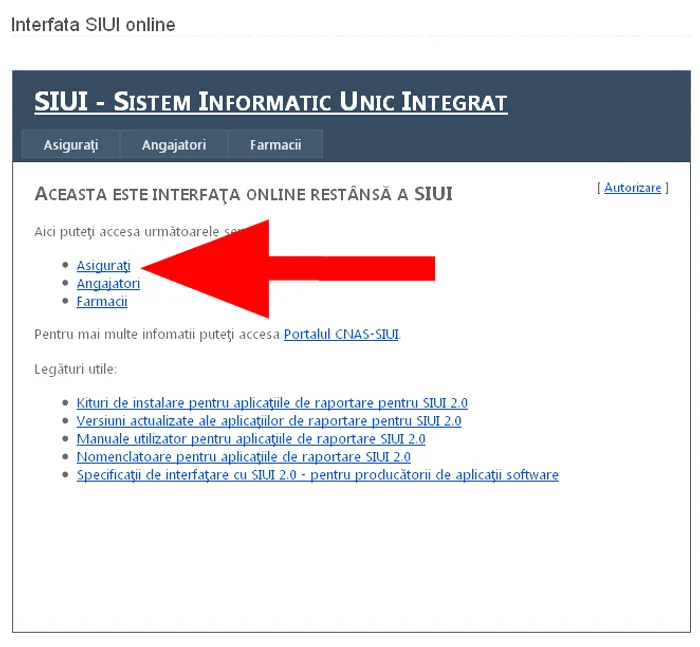Screen dimensions: 700x647
Task: Open Nomenclatoare pentru aplicațiile de raportare link
Action: pos(243,457)
